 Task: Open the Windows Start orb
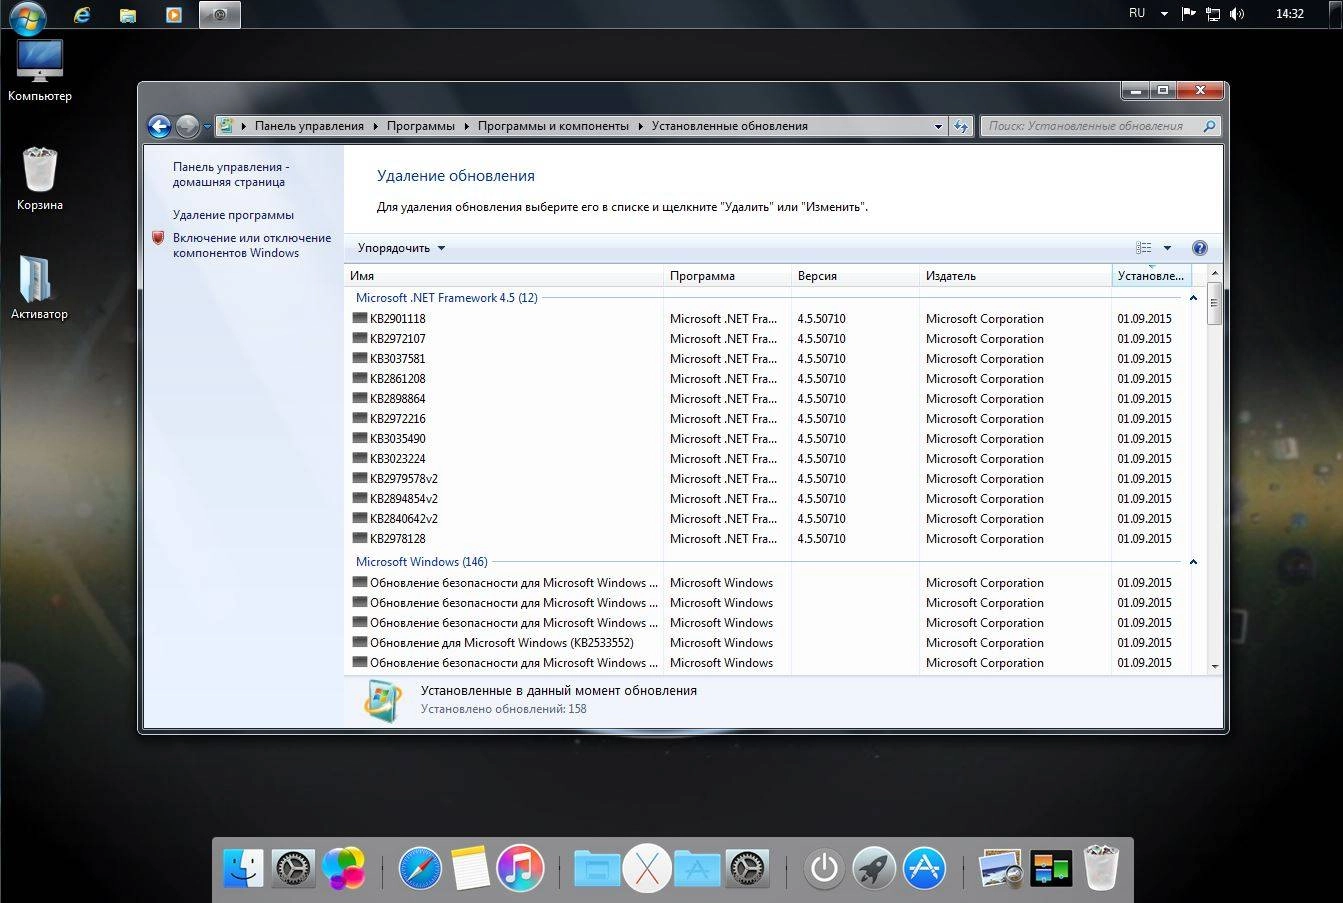pos(26,17)
